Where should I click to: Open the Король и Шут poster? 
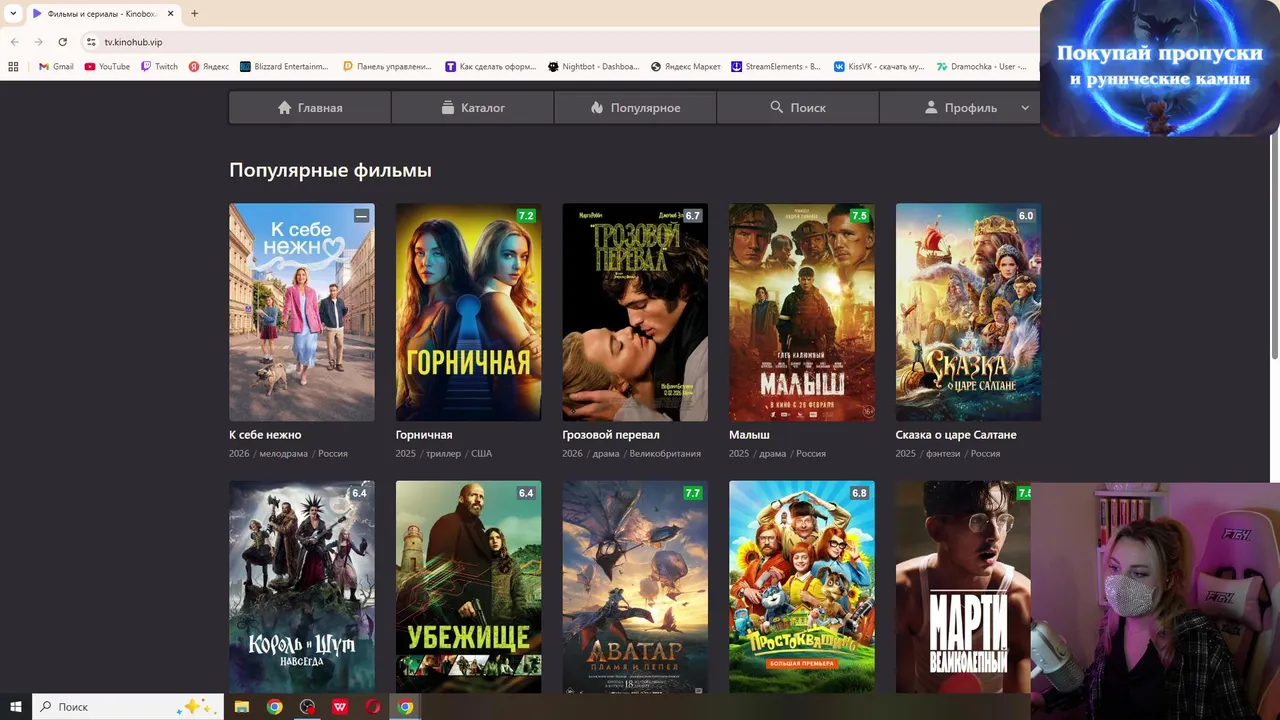[302, 587]
